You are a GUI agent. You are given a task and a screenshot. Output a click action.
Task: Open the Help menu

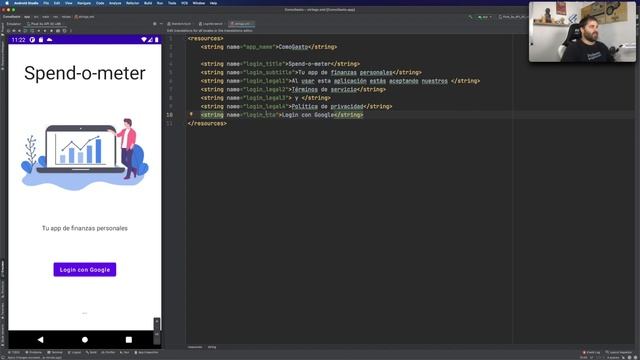[x=213, y=3]
